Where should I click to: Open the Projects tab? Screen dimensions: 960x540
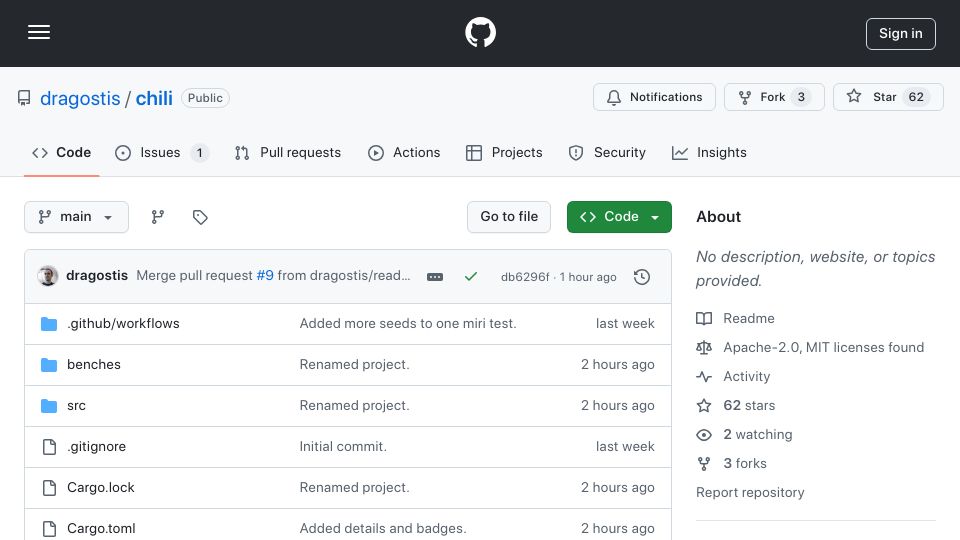tap(504, 152)
